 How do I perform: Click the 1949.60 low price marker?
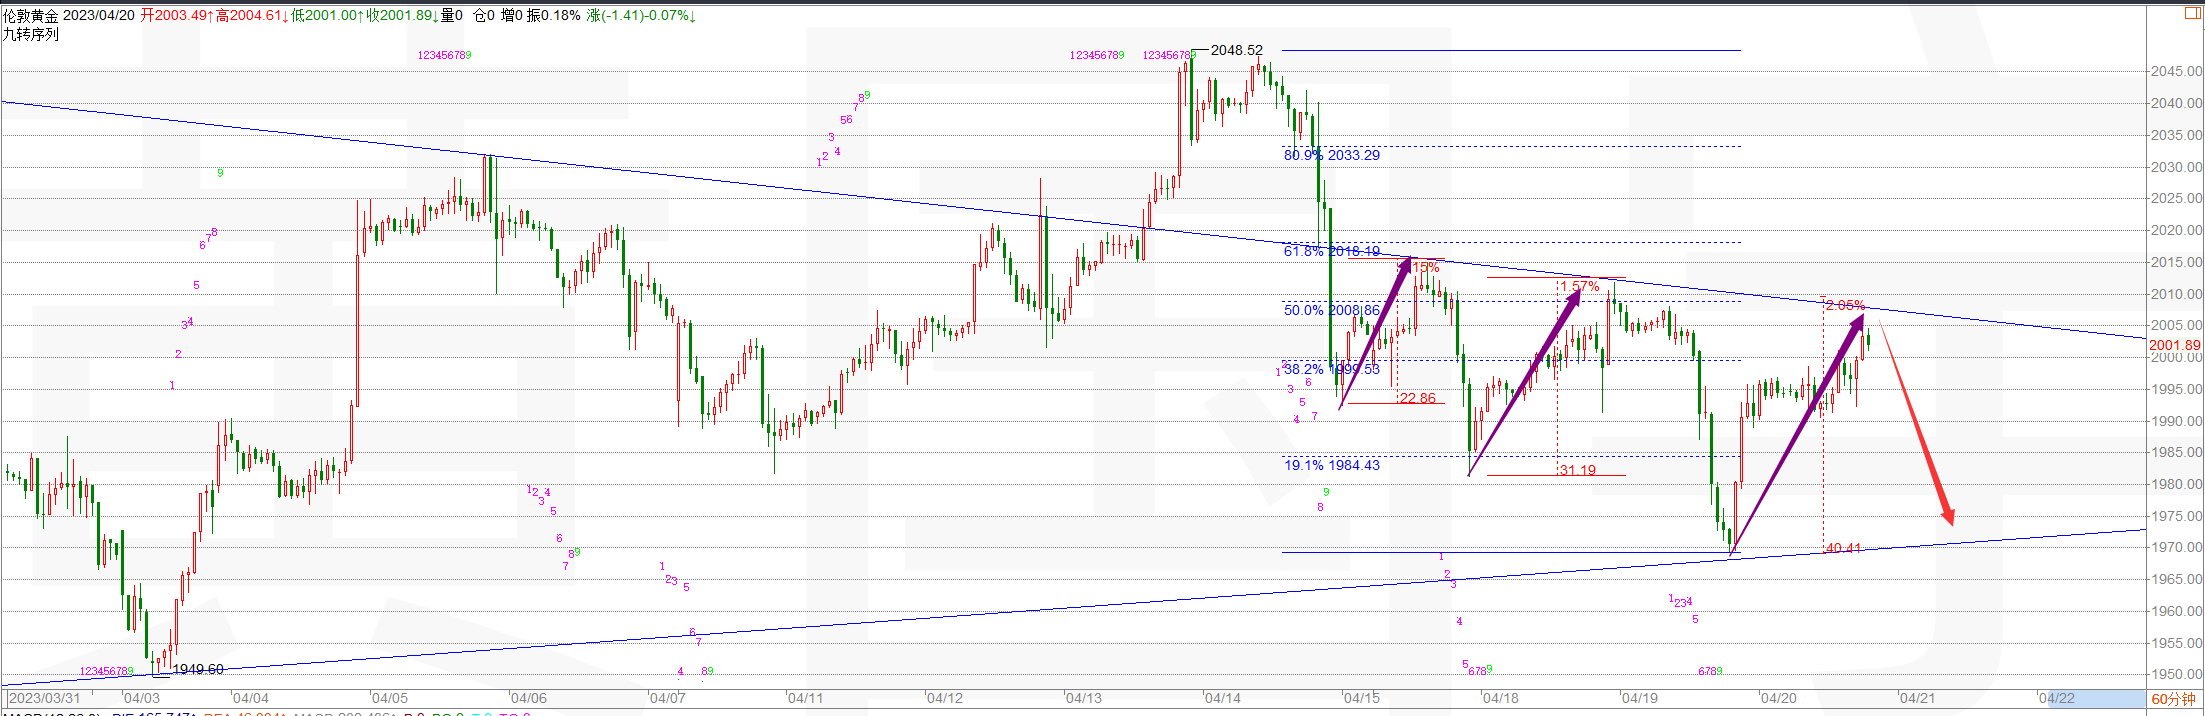tap(198, 669)
